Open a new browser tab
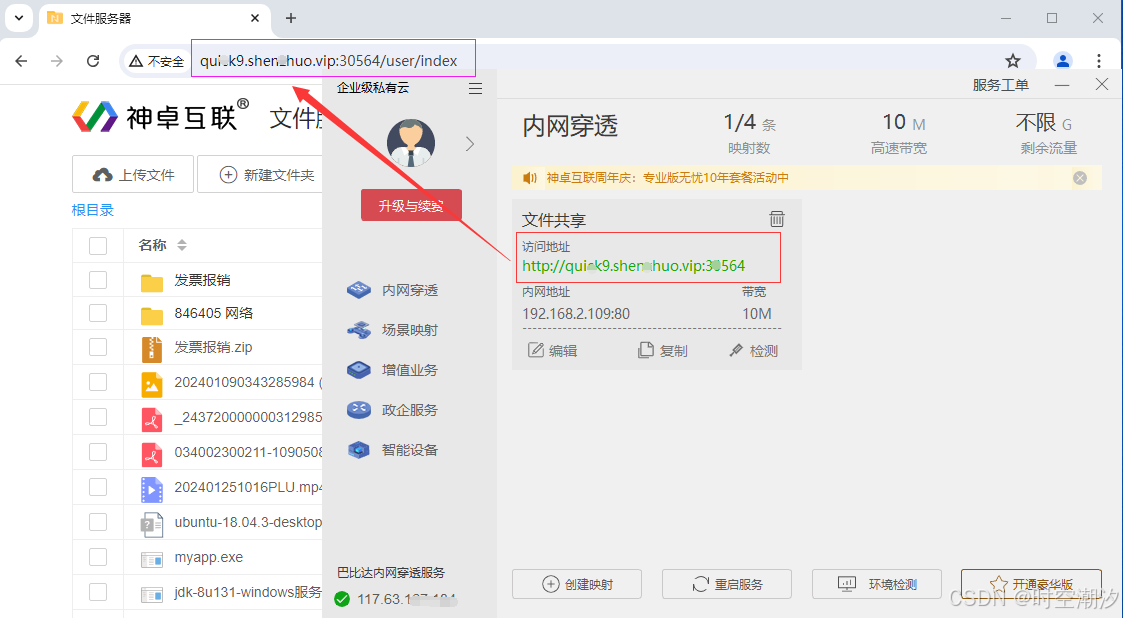 [x=291, y=19]
